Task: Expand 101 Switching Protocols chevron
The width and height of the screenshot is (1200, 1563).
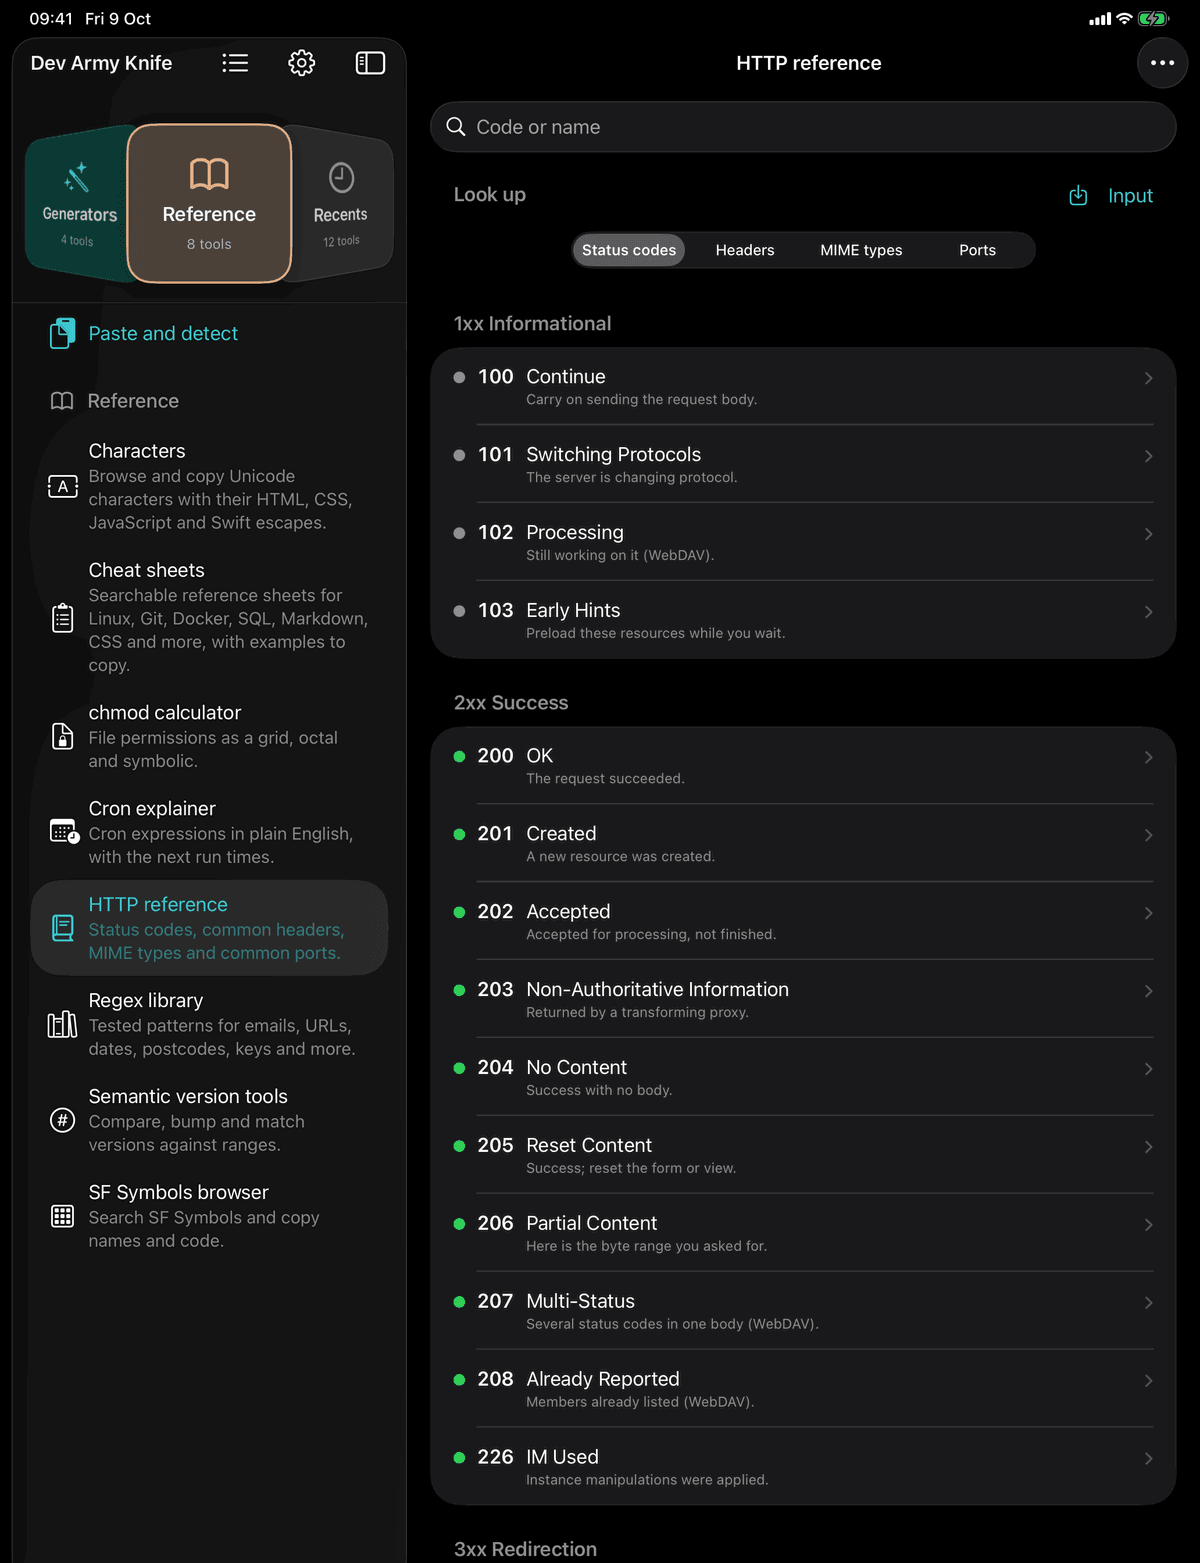Action: coord(1148,456)
